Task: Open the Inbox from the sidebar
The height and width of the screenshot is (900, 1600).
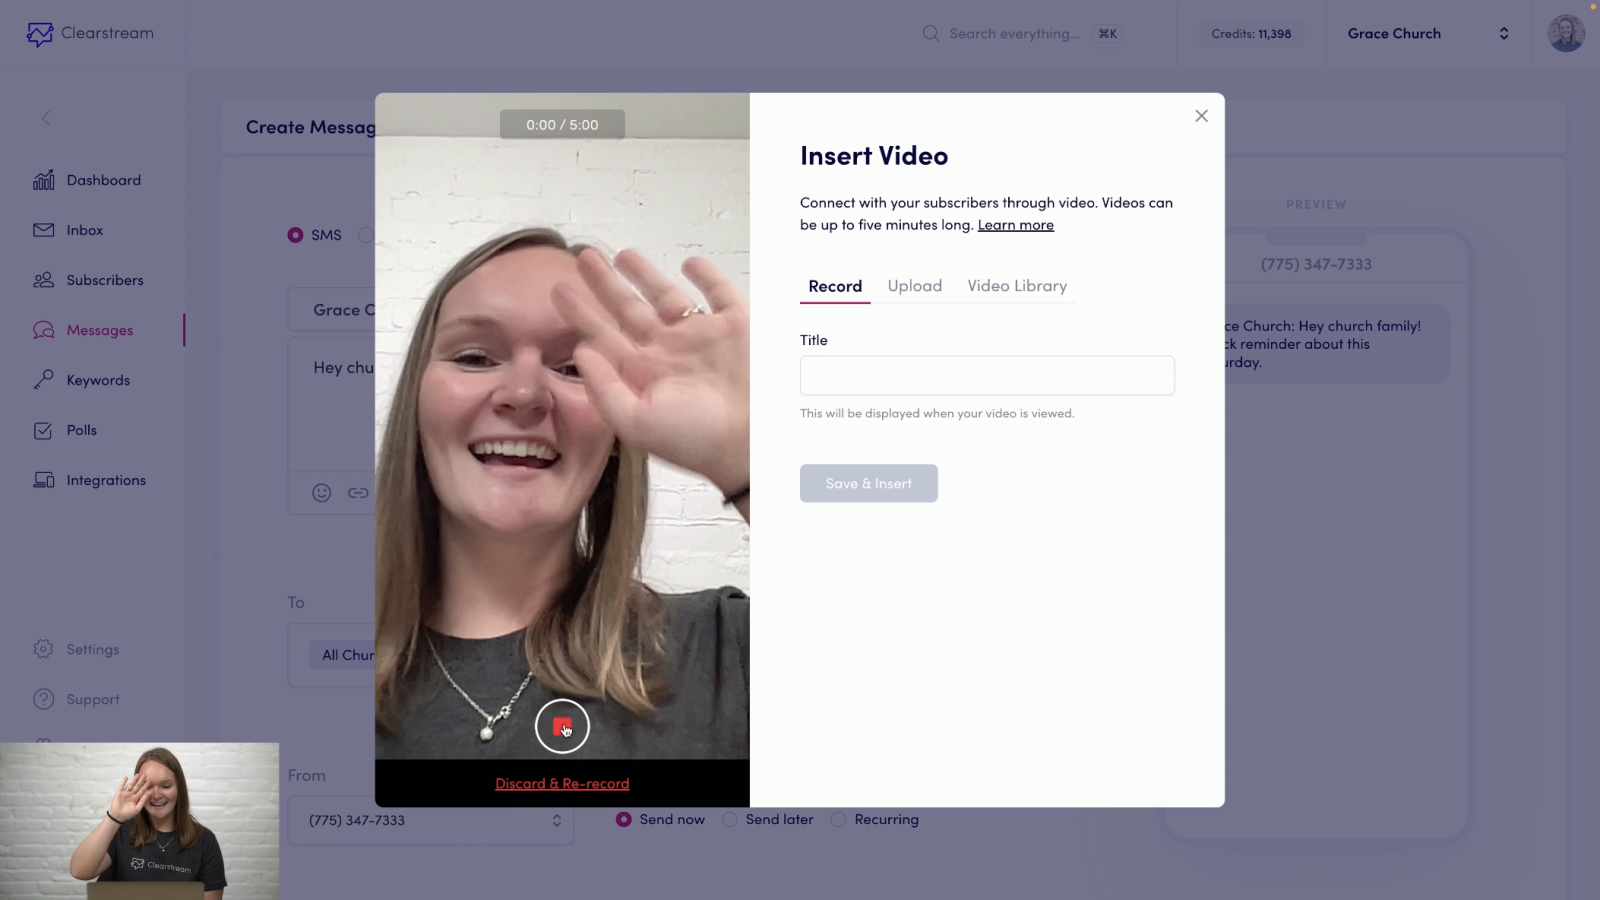Action: [x=84, y=230]
